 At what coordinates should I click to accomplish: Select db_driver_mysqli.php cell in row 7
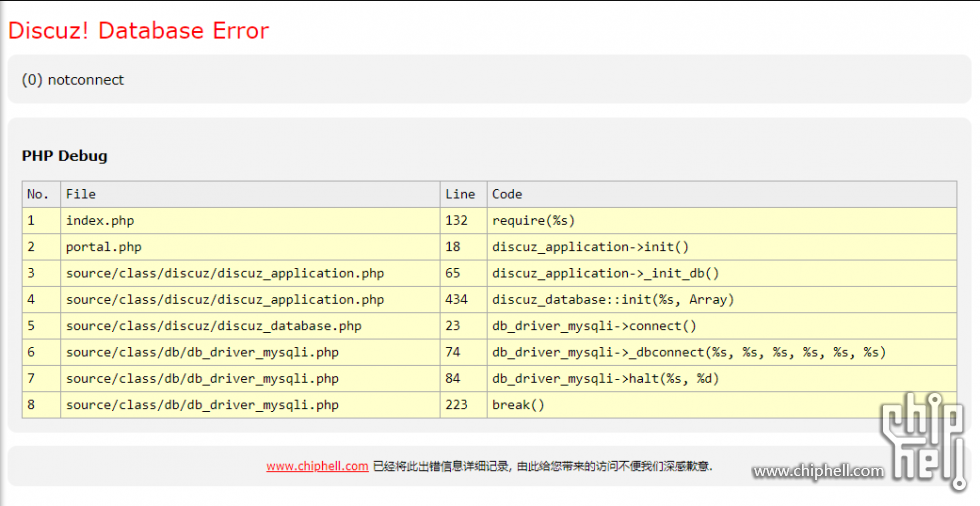click(250, 378)
